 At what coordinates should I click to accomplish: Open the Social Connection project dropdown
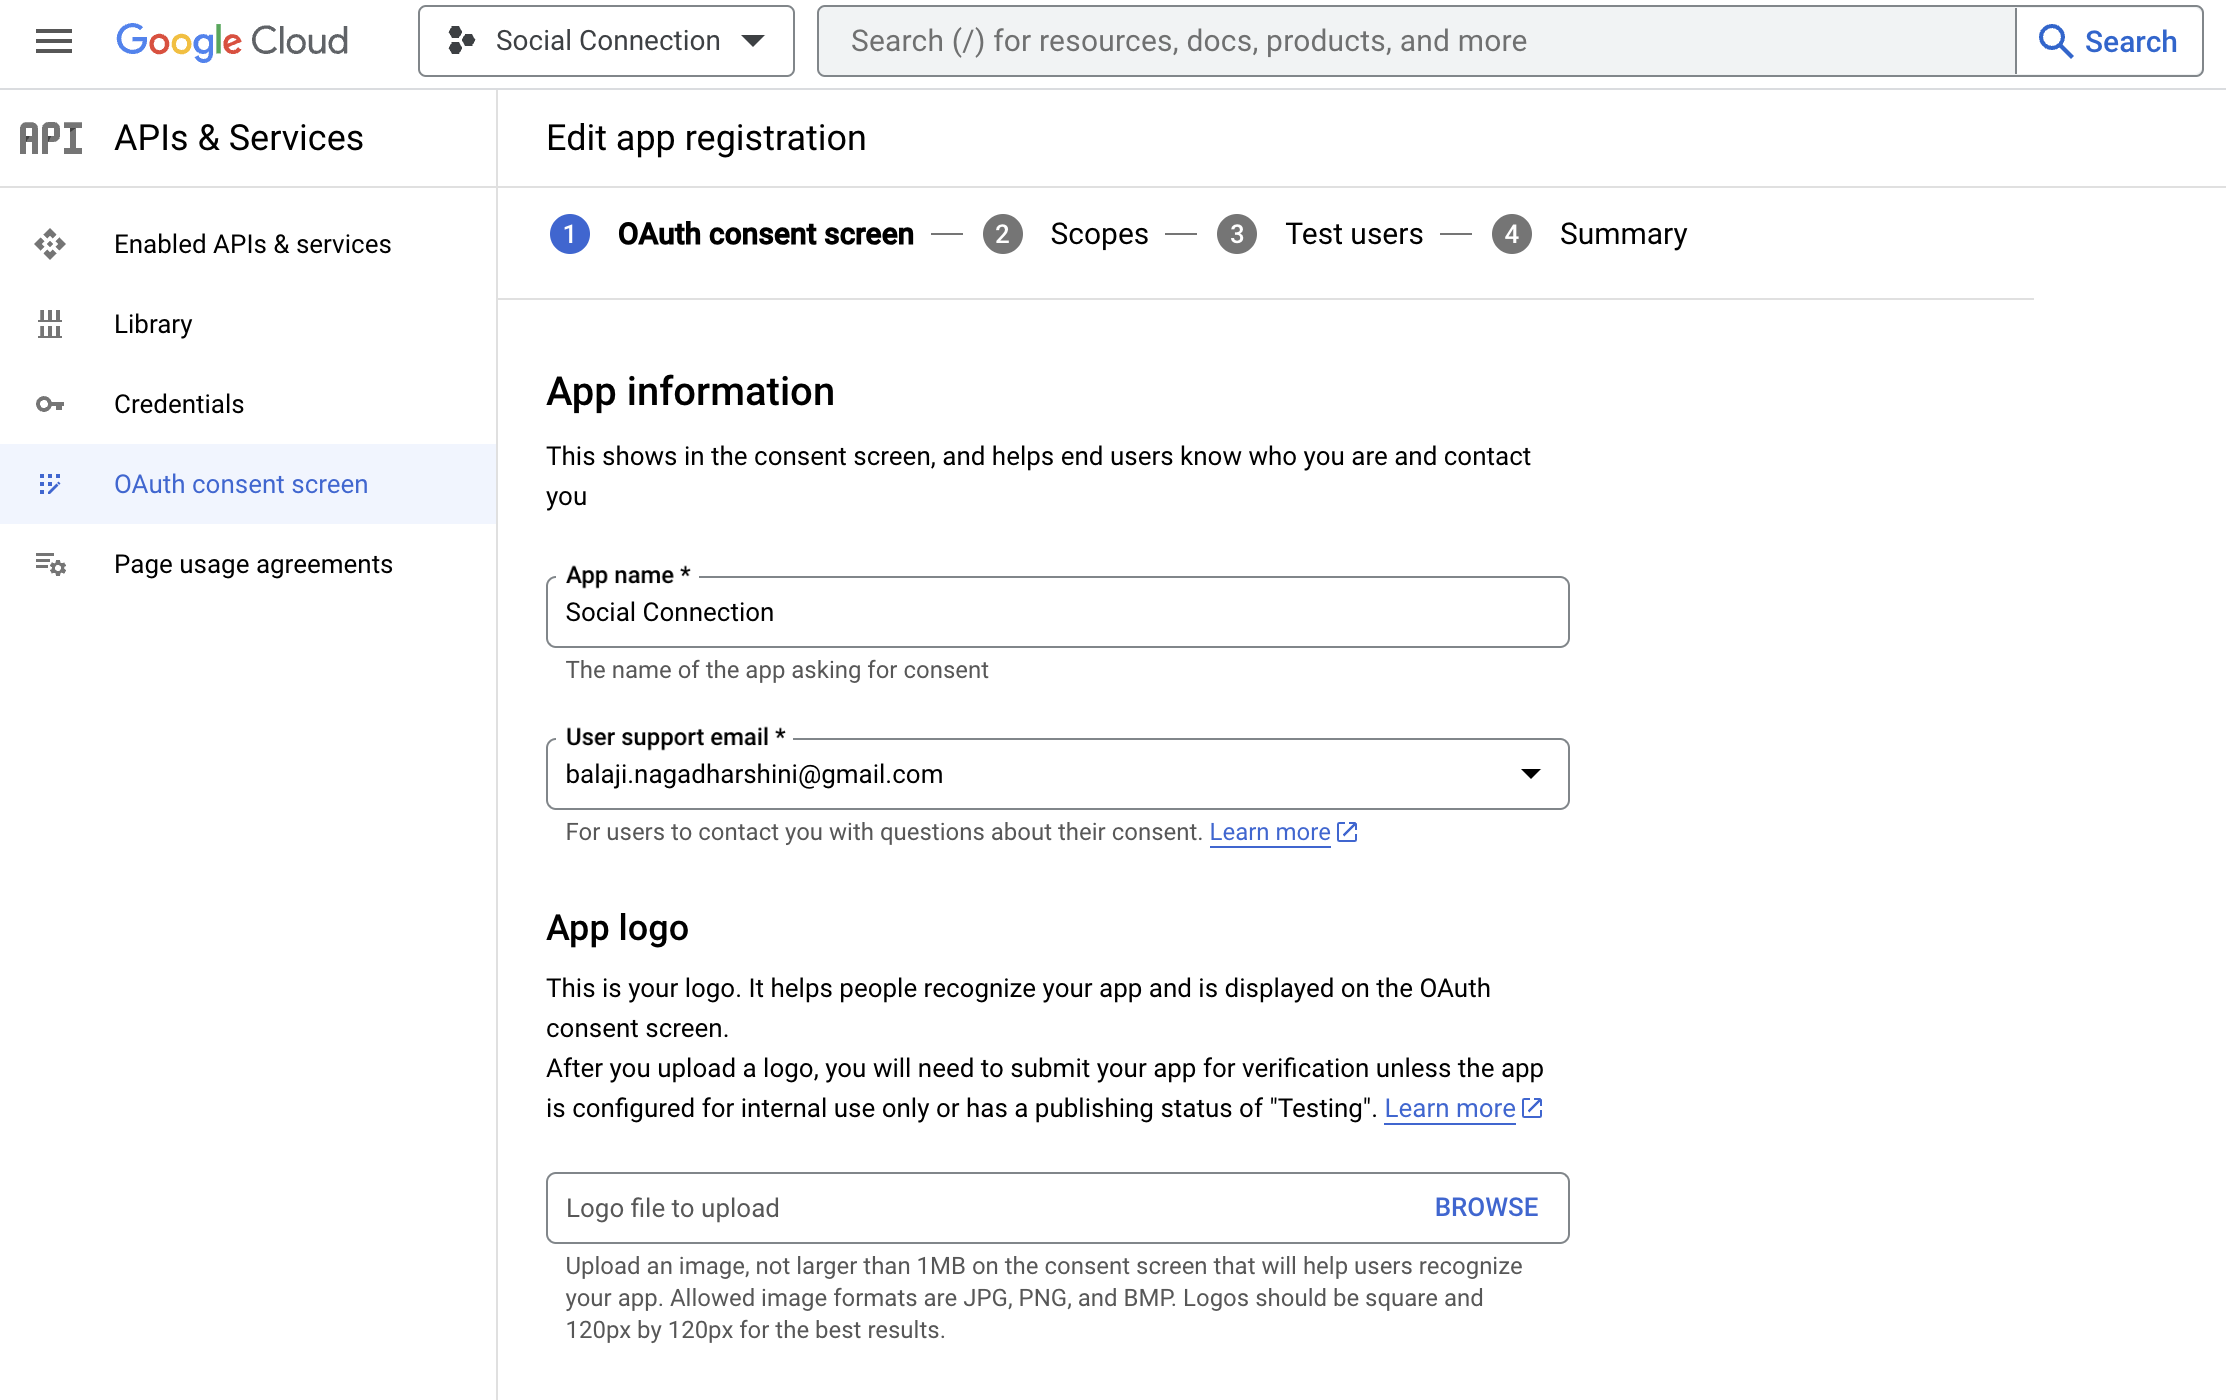point(606,41)
